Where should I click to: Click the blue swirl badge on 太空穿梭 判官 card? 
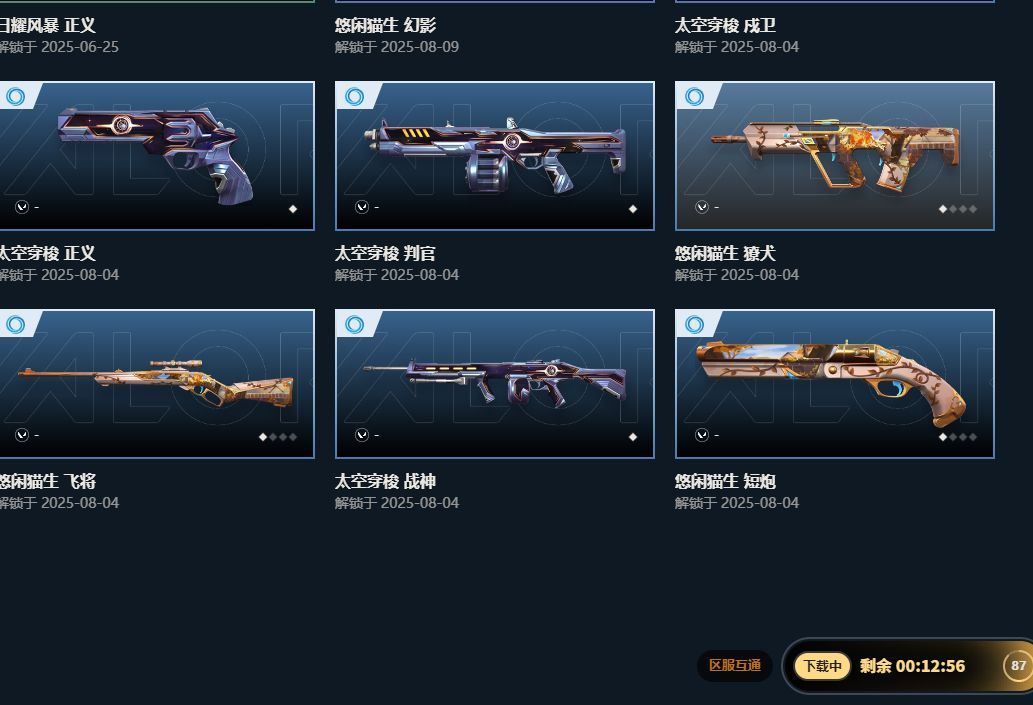coord(354,97)
